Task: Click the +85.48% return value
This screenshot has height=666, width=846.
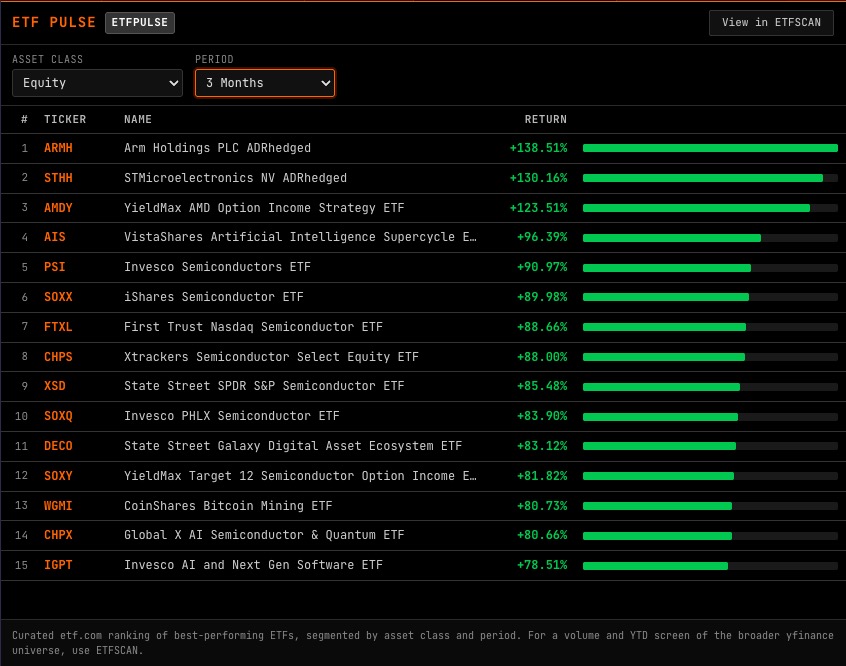Action: coord(542,386)
